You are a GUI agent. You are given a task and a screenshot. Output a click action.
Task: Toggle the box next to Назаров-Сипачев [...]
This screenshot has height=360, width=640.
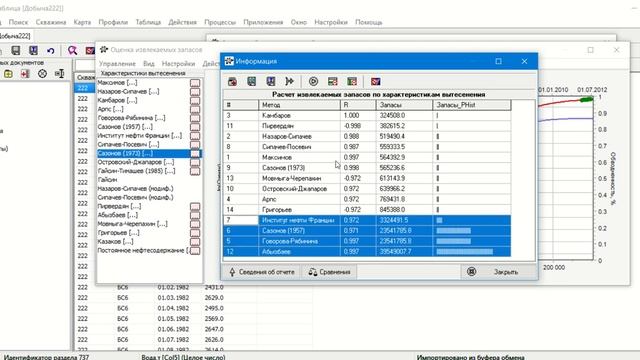(x=195, y=92)
